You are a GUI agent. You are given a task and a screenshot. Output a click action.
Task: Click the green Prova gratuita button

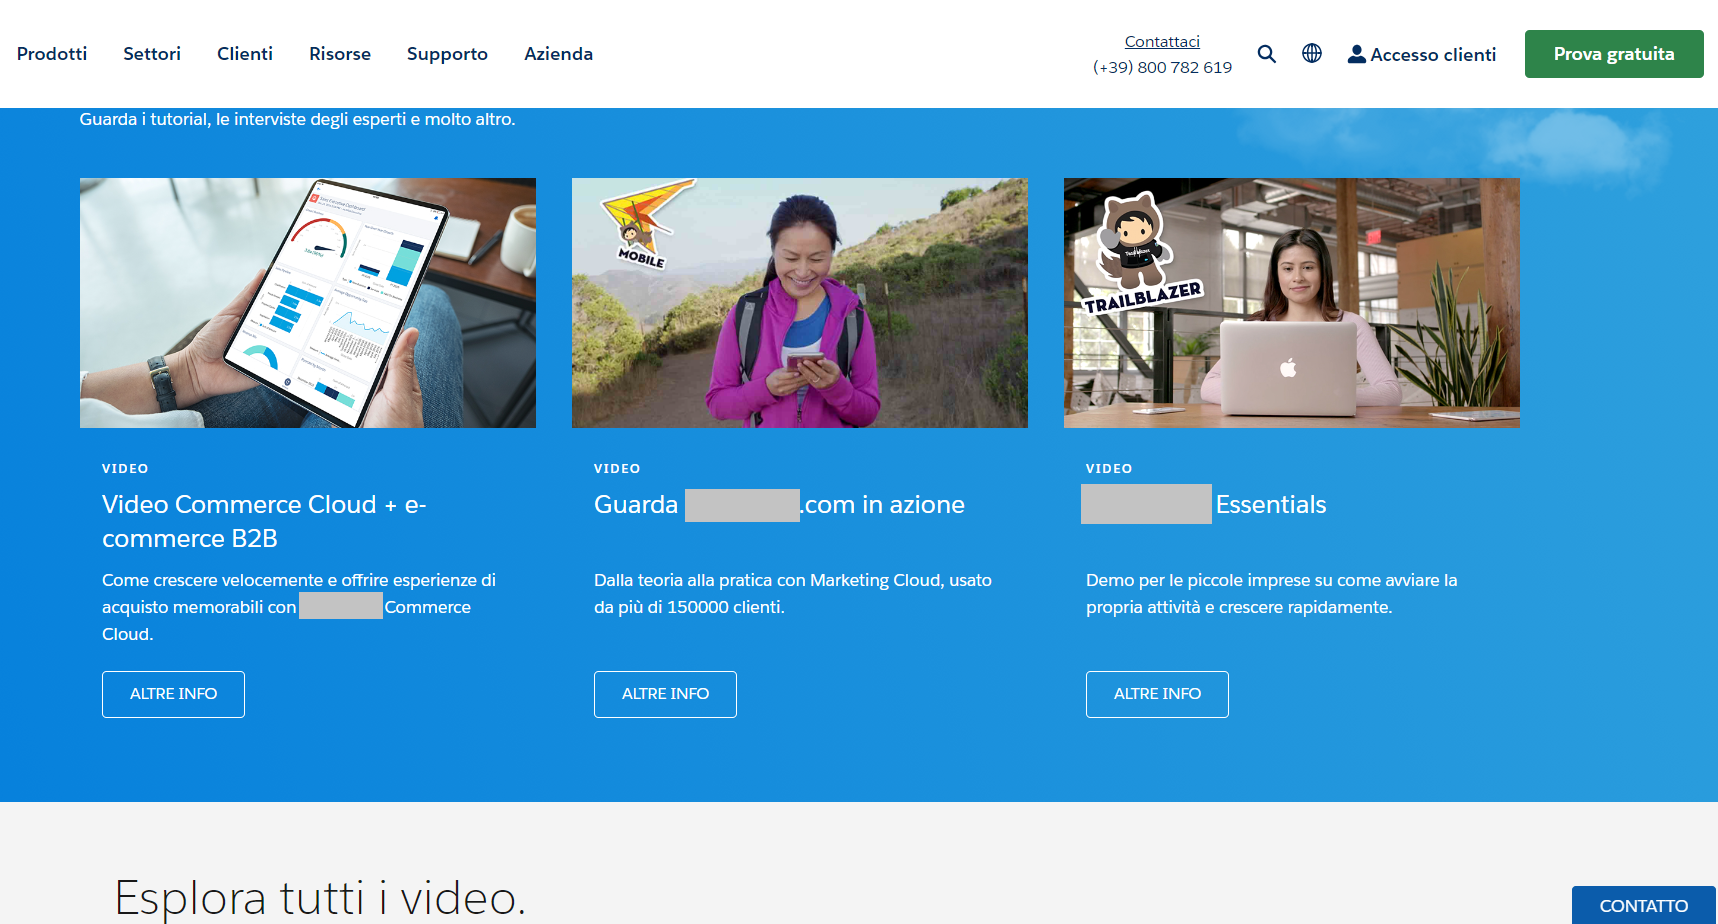[x=1613, y=54]
